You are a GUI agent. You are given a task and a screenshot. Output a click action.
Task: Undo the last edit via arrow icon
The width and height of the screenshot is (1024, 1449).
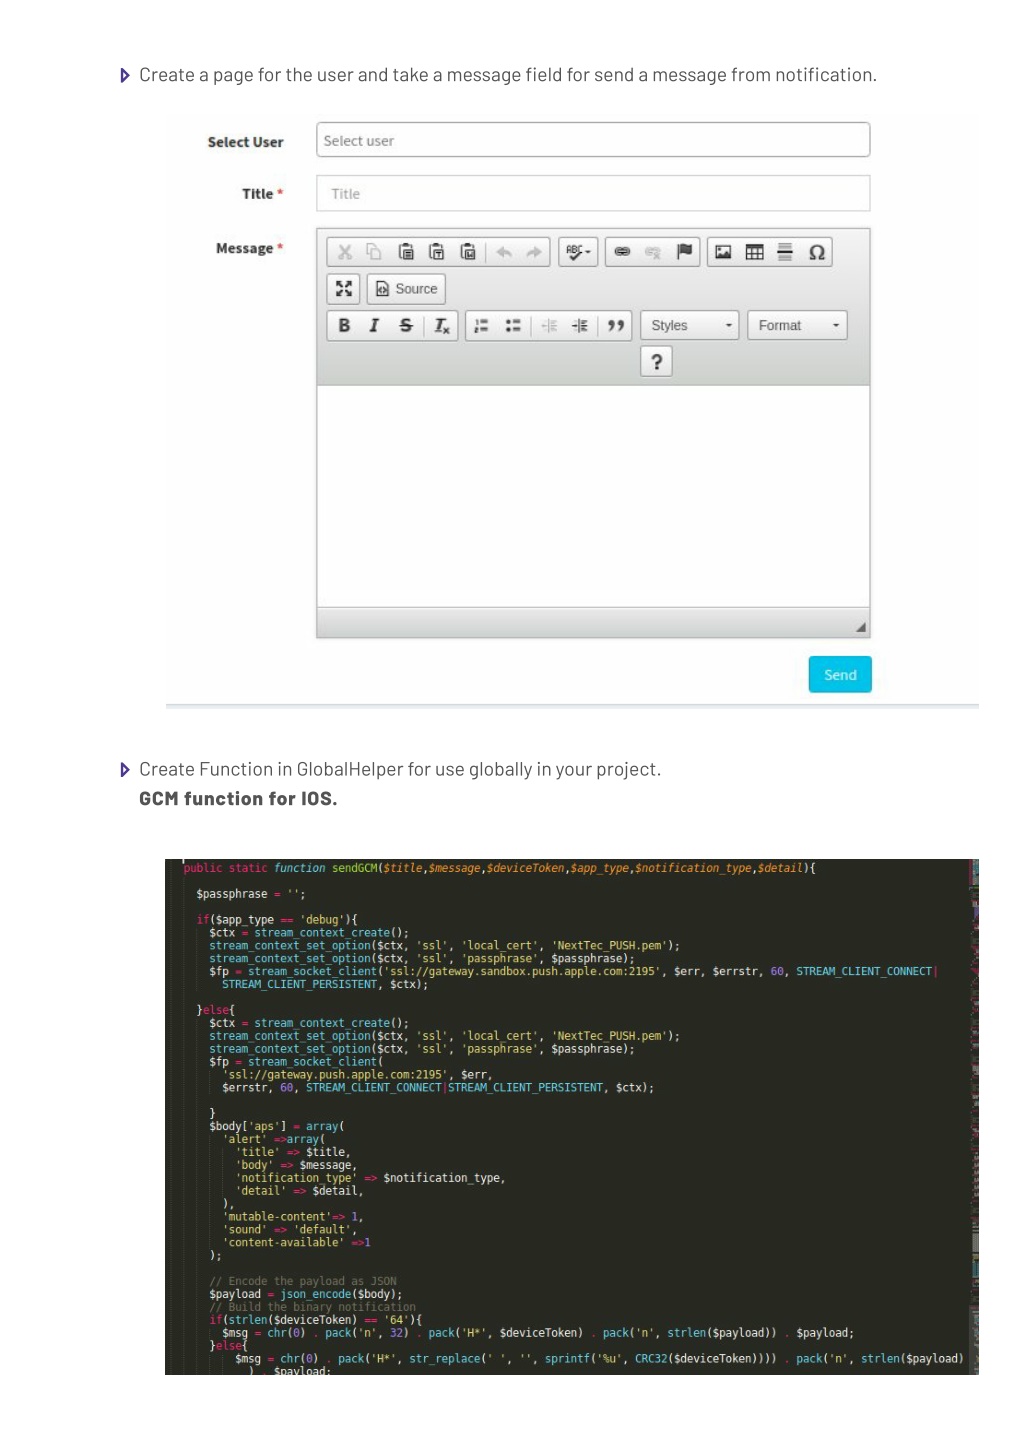[x=504, y=252]
